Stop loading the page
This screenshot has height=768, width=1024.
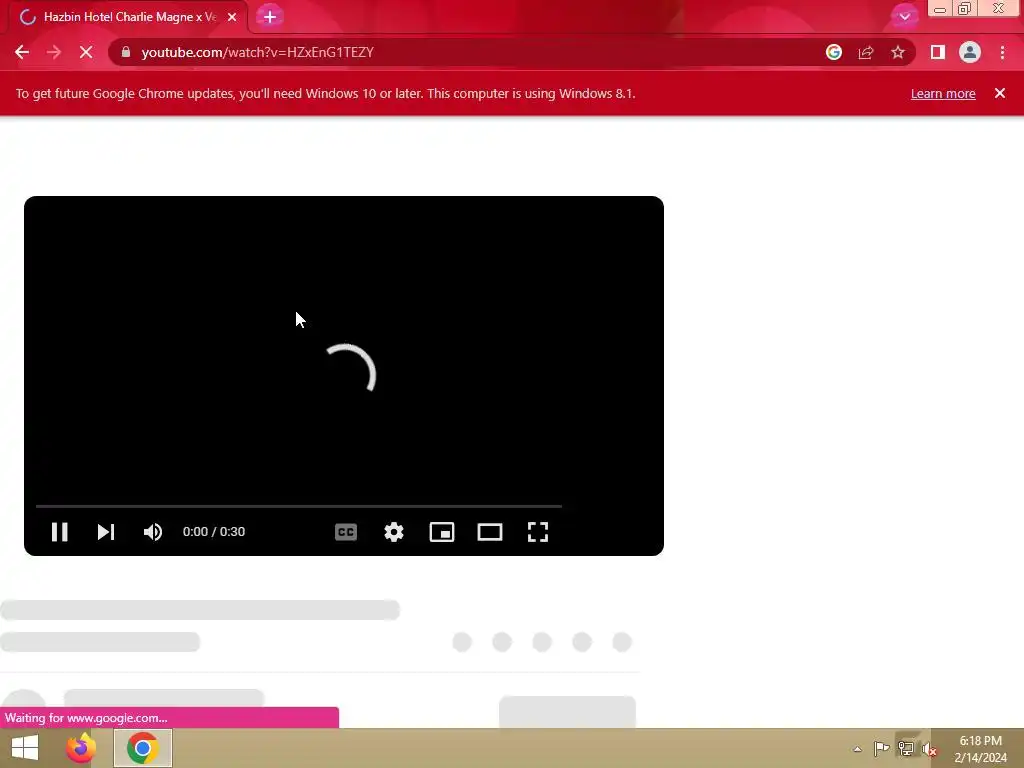(86, 52)
